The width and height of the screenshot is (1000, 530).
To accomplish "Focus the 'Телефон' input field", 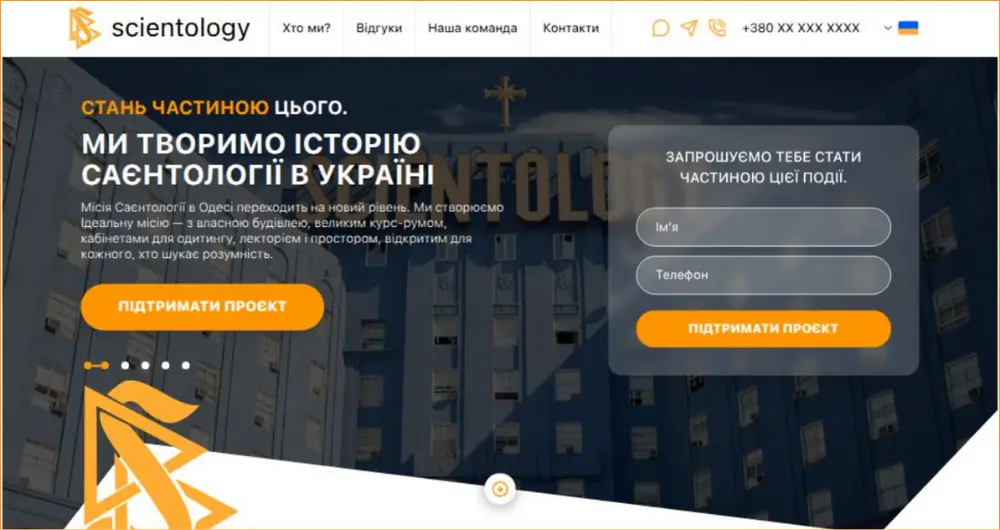I will 763,275.
